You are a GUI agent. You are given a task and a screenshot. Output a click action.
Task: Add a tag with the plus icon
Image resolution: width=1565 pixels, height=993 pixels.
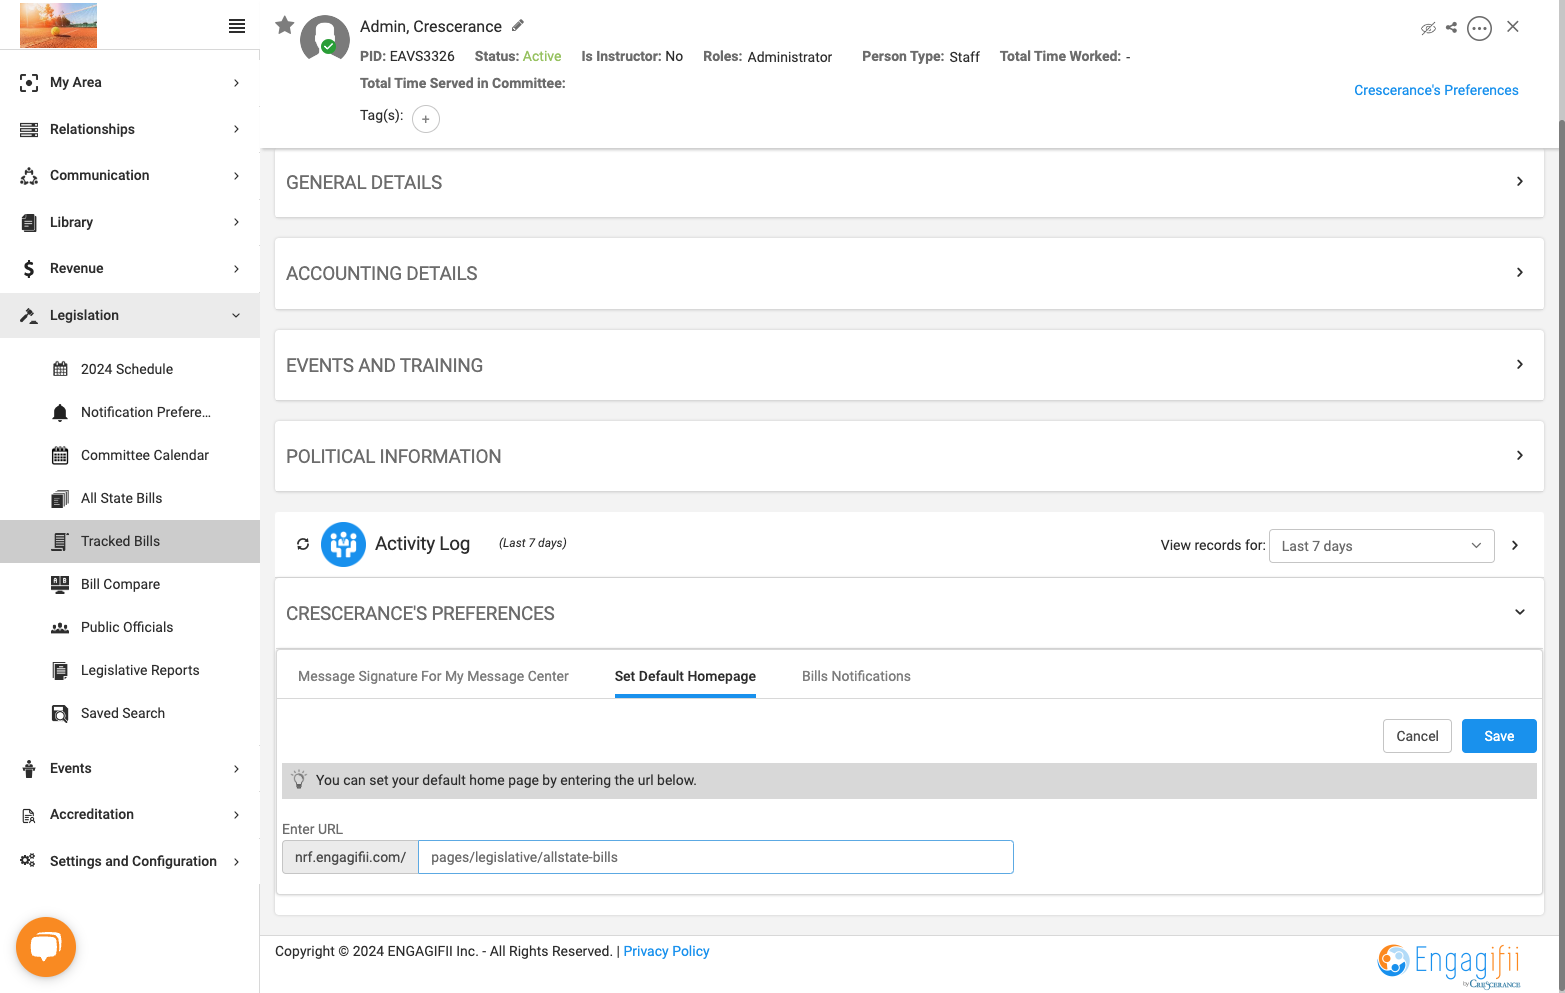click(426, 119)
